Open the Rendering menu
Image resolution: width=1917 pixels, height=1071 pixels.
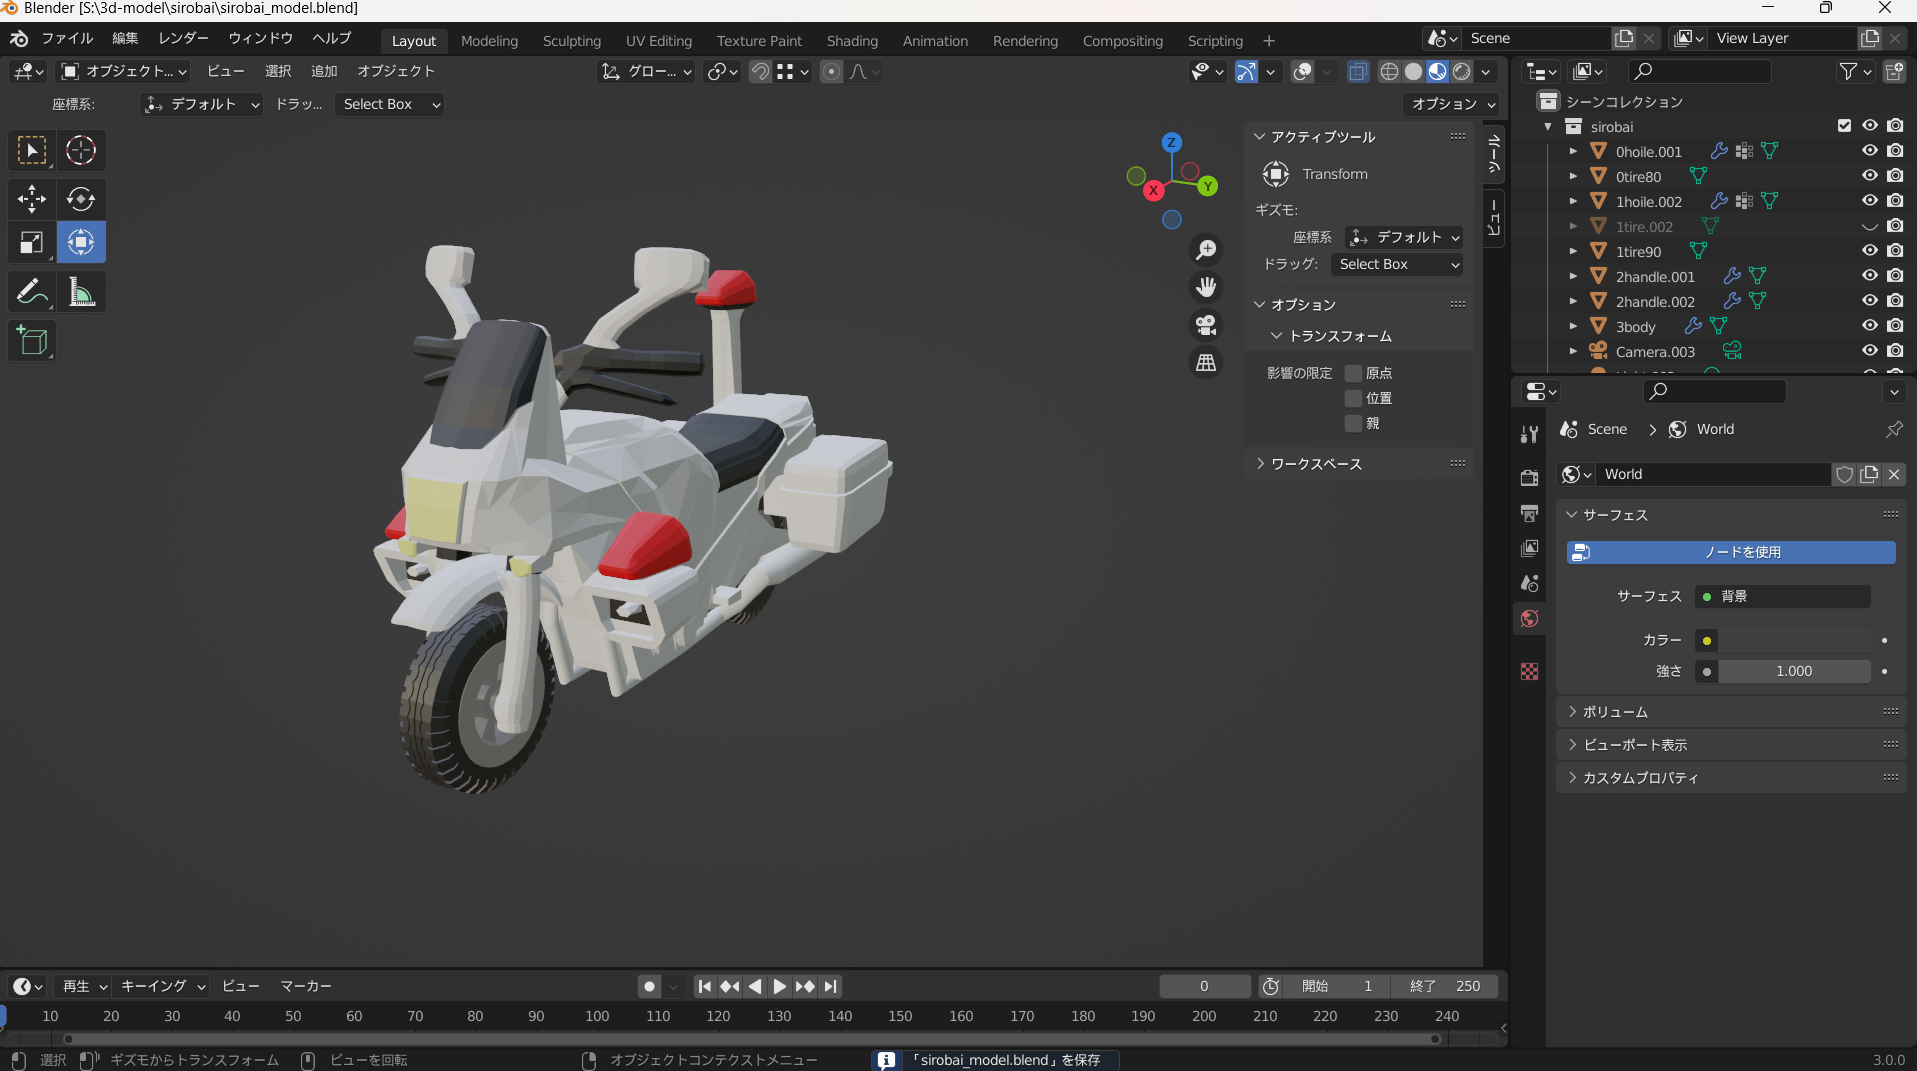[x=1024, y=40]
